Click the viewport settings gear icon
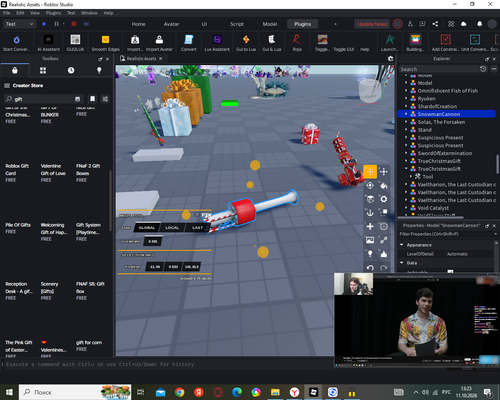500x400 pixels. point(390,59)
